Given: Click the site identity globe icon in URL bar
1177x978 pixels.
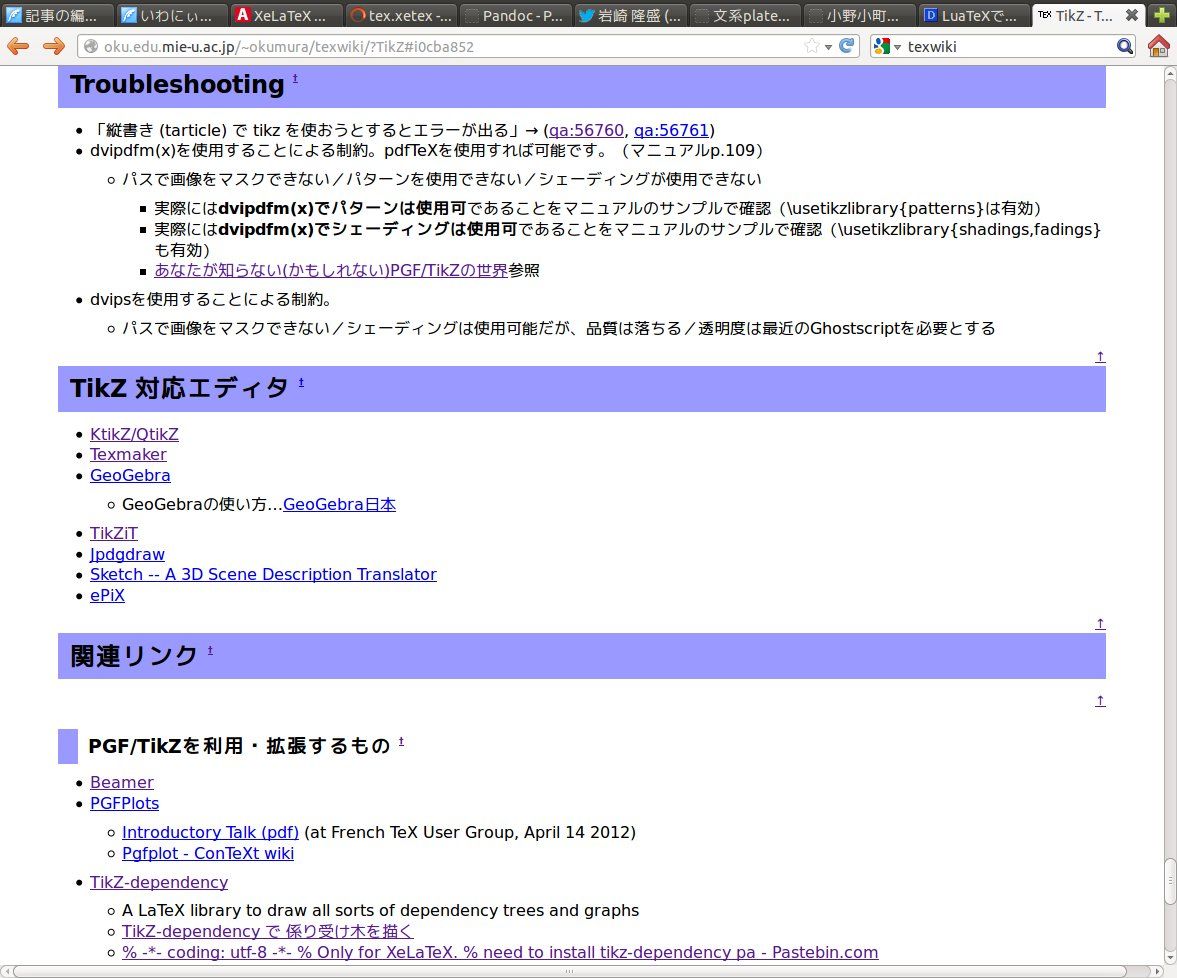Looking at the screenshot, I should [x=91, y=47].
